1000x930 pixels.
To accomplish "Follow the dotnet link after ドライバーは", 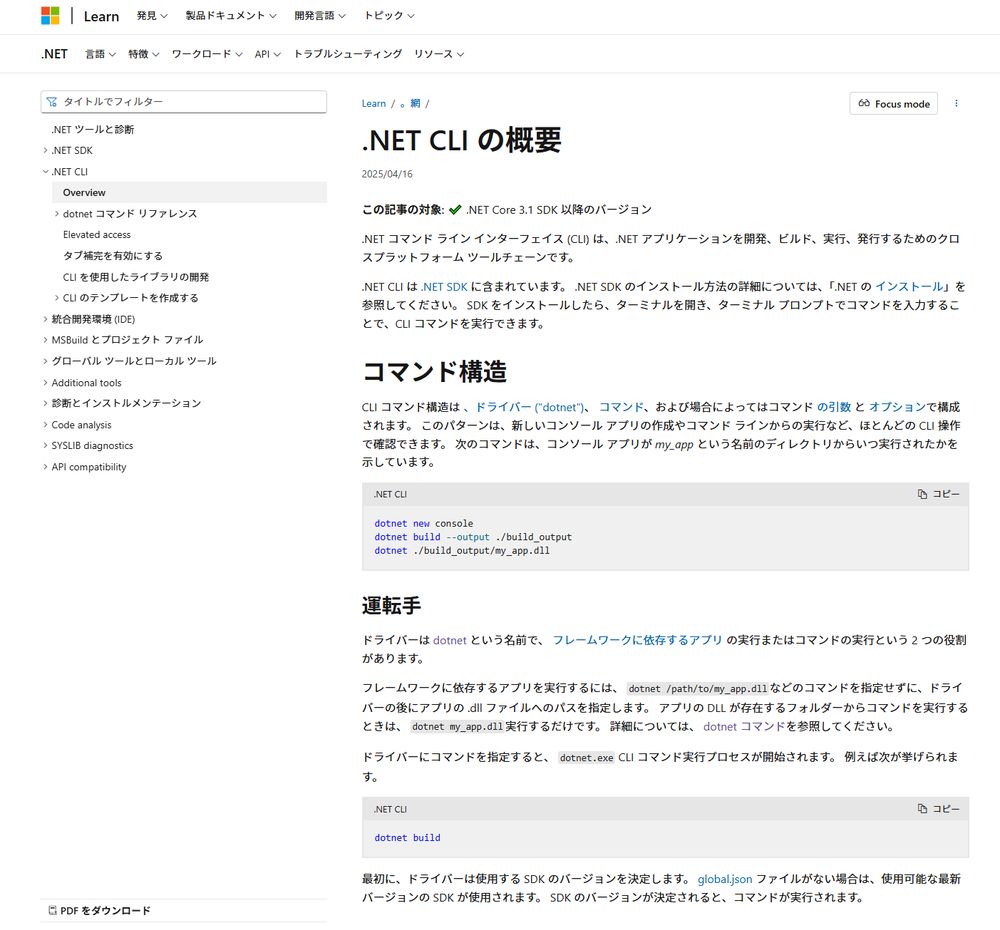I will 450,640.
